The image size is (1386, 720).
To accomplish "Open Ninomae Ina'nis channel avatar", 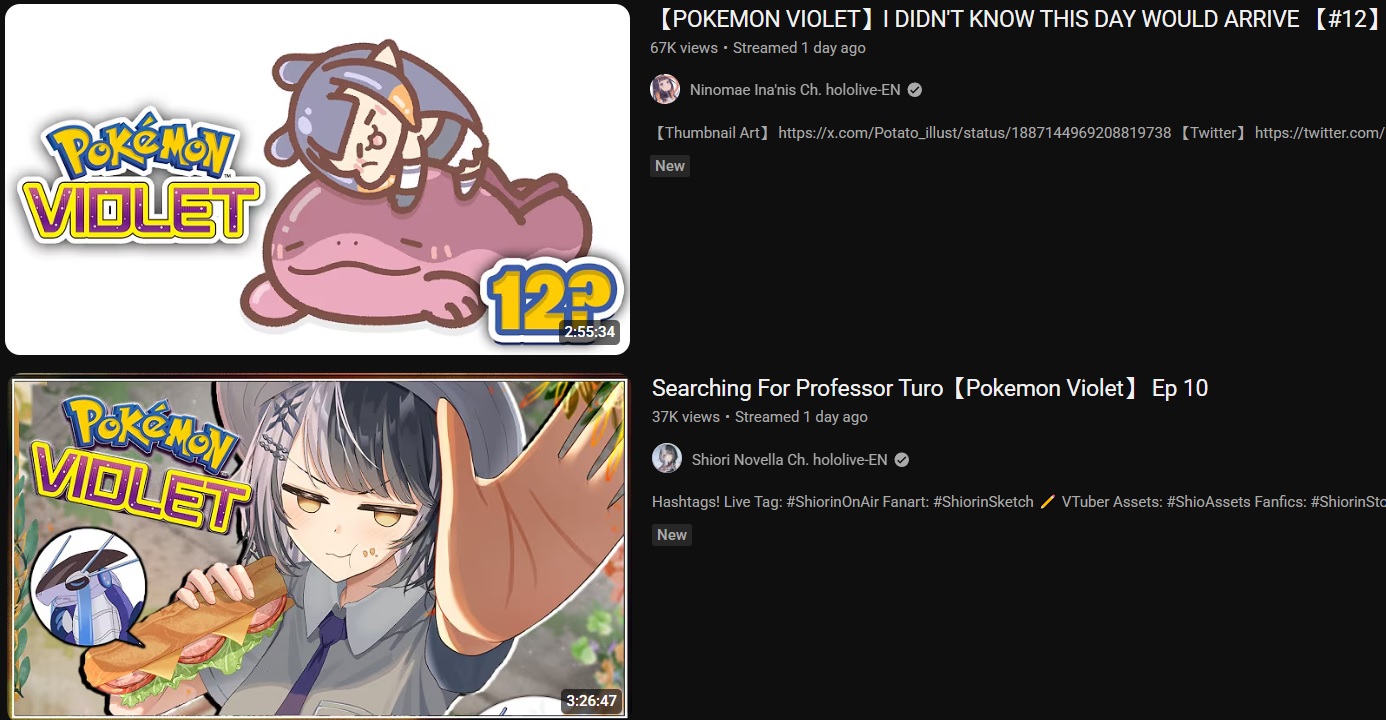I will point(665,89).
